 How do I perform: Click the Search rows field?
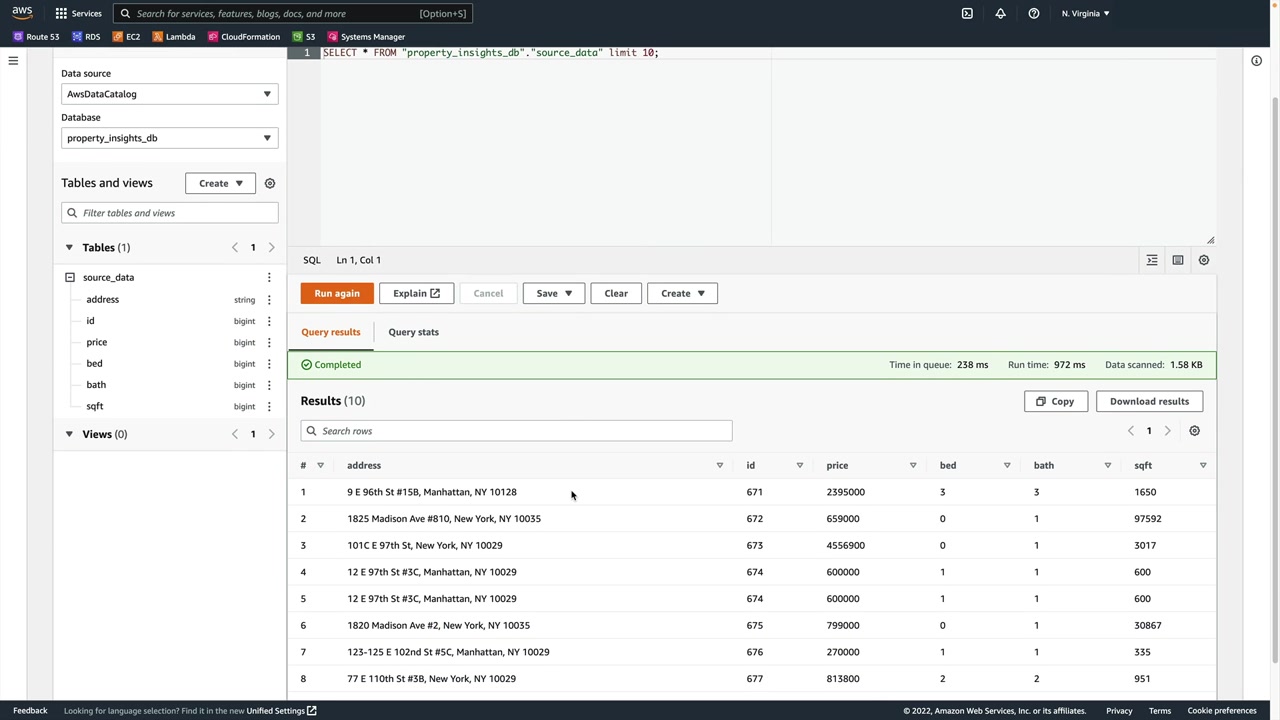[516, 431]
